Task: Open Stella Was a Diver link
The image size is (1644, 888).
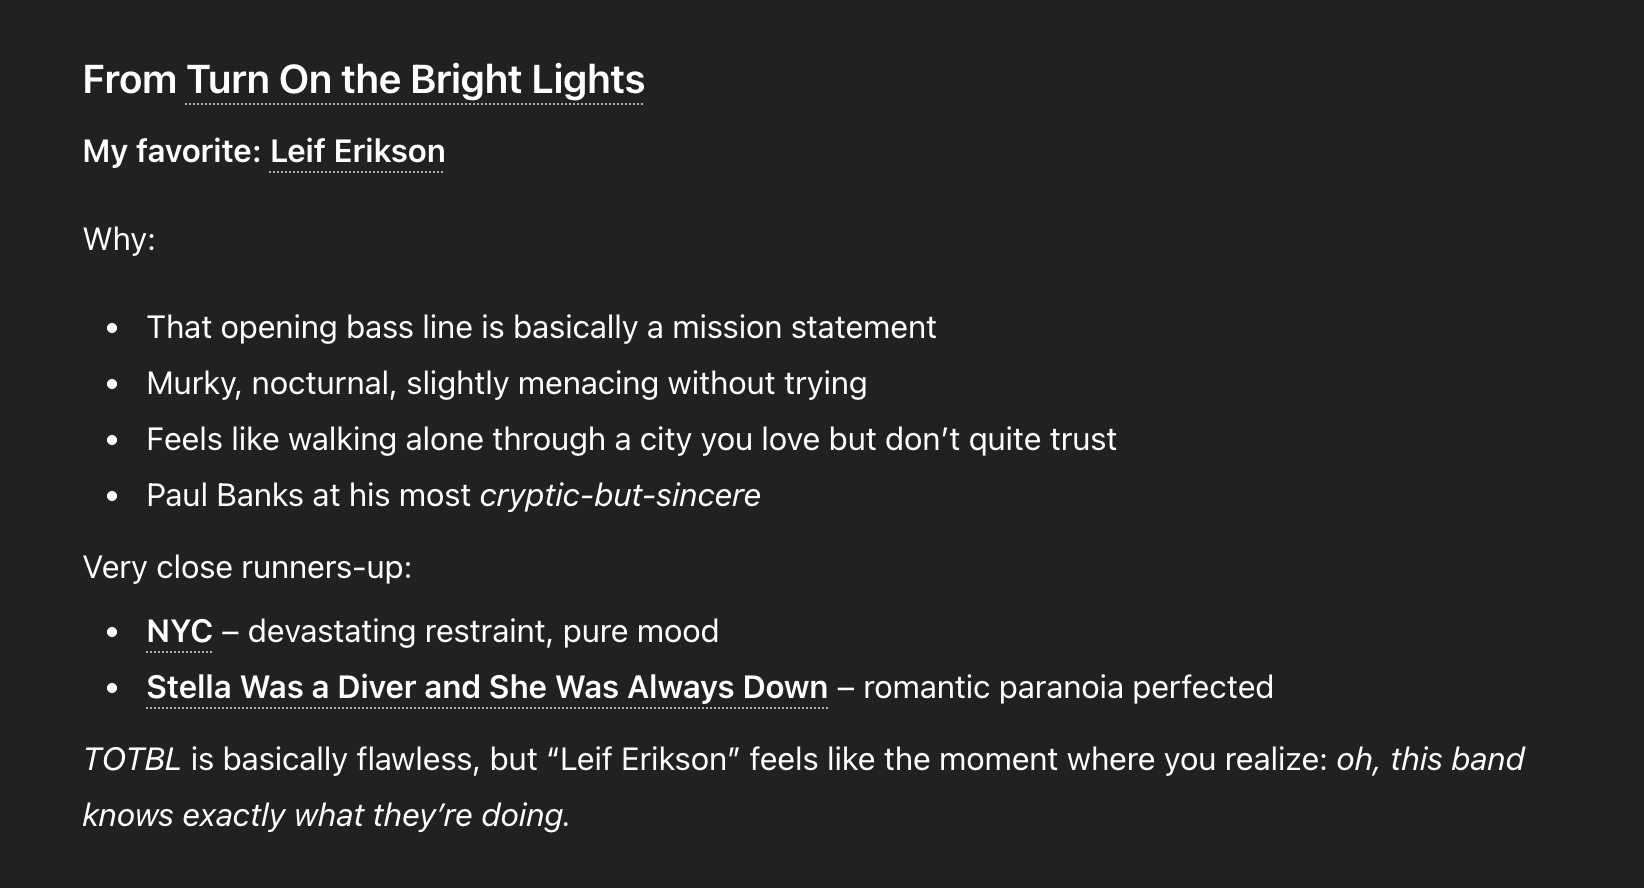Action: (486, 687)
